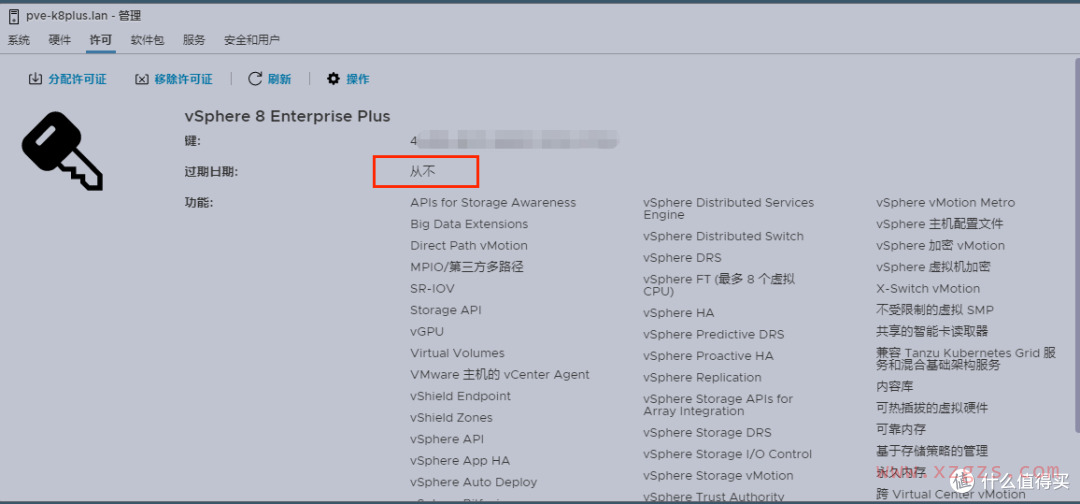Viewport: 1080px width, 504px height.
Task: Click the 移除许可证 button label
Action: coord(184,79)
